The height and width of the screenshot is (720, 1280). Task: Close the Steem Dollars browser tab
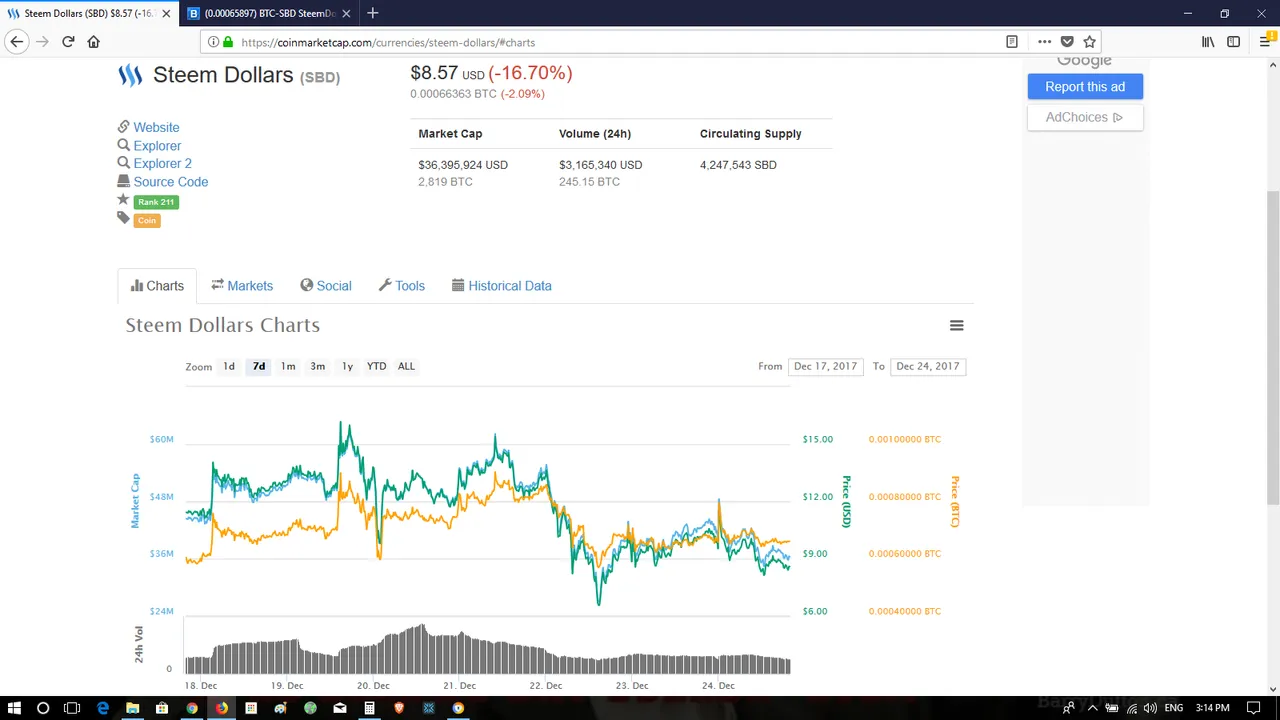coord(166,13)
